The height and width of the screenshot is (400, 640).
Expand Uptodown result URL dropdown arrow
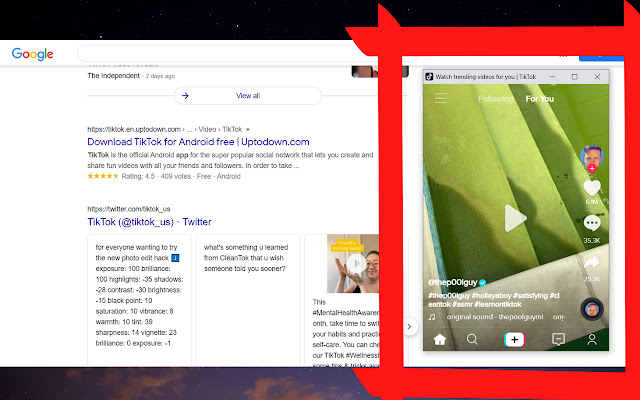[x=248, y=129]
